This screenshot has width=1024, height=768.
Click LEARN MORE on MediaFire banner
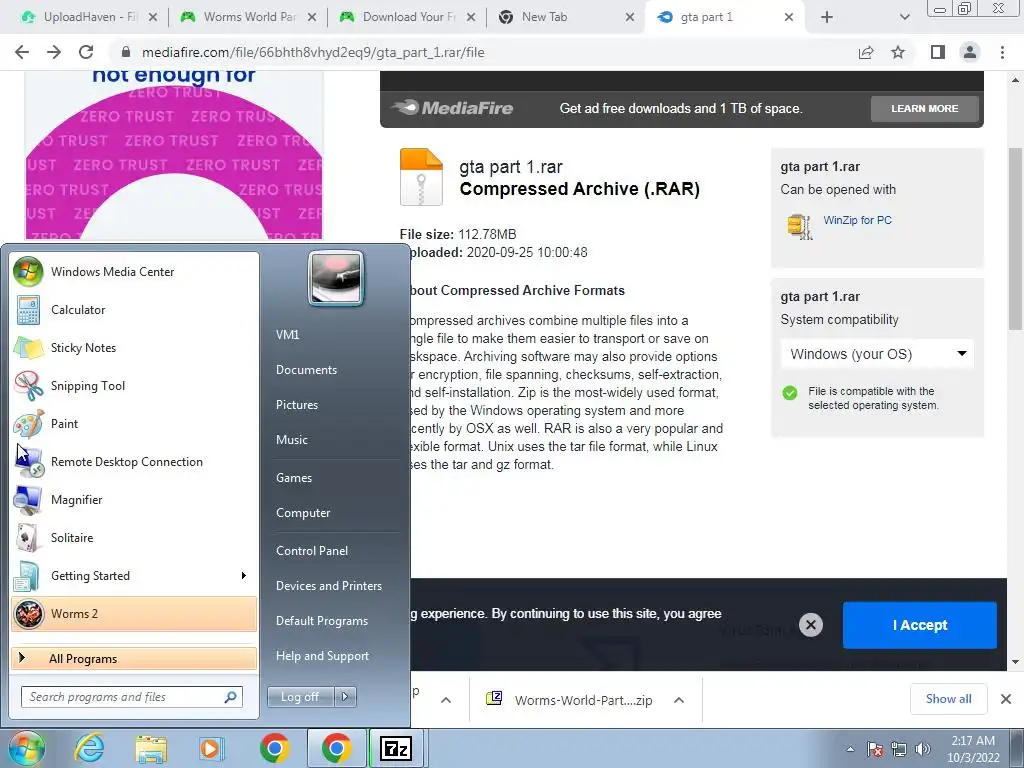pyautogui.click(x=925, y=108)
